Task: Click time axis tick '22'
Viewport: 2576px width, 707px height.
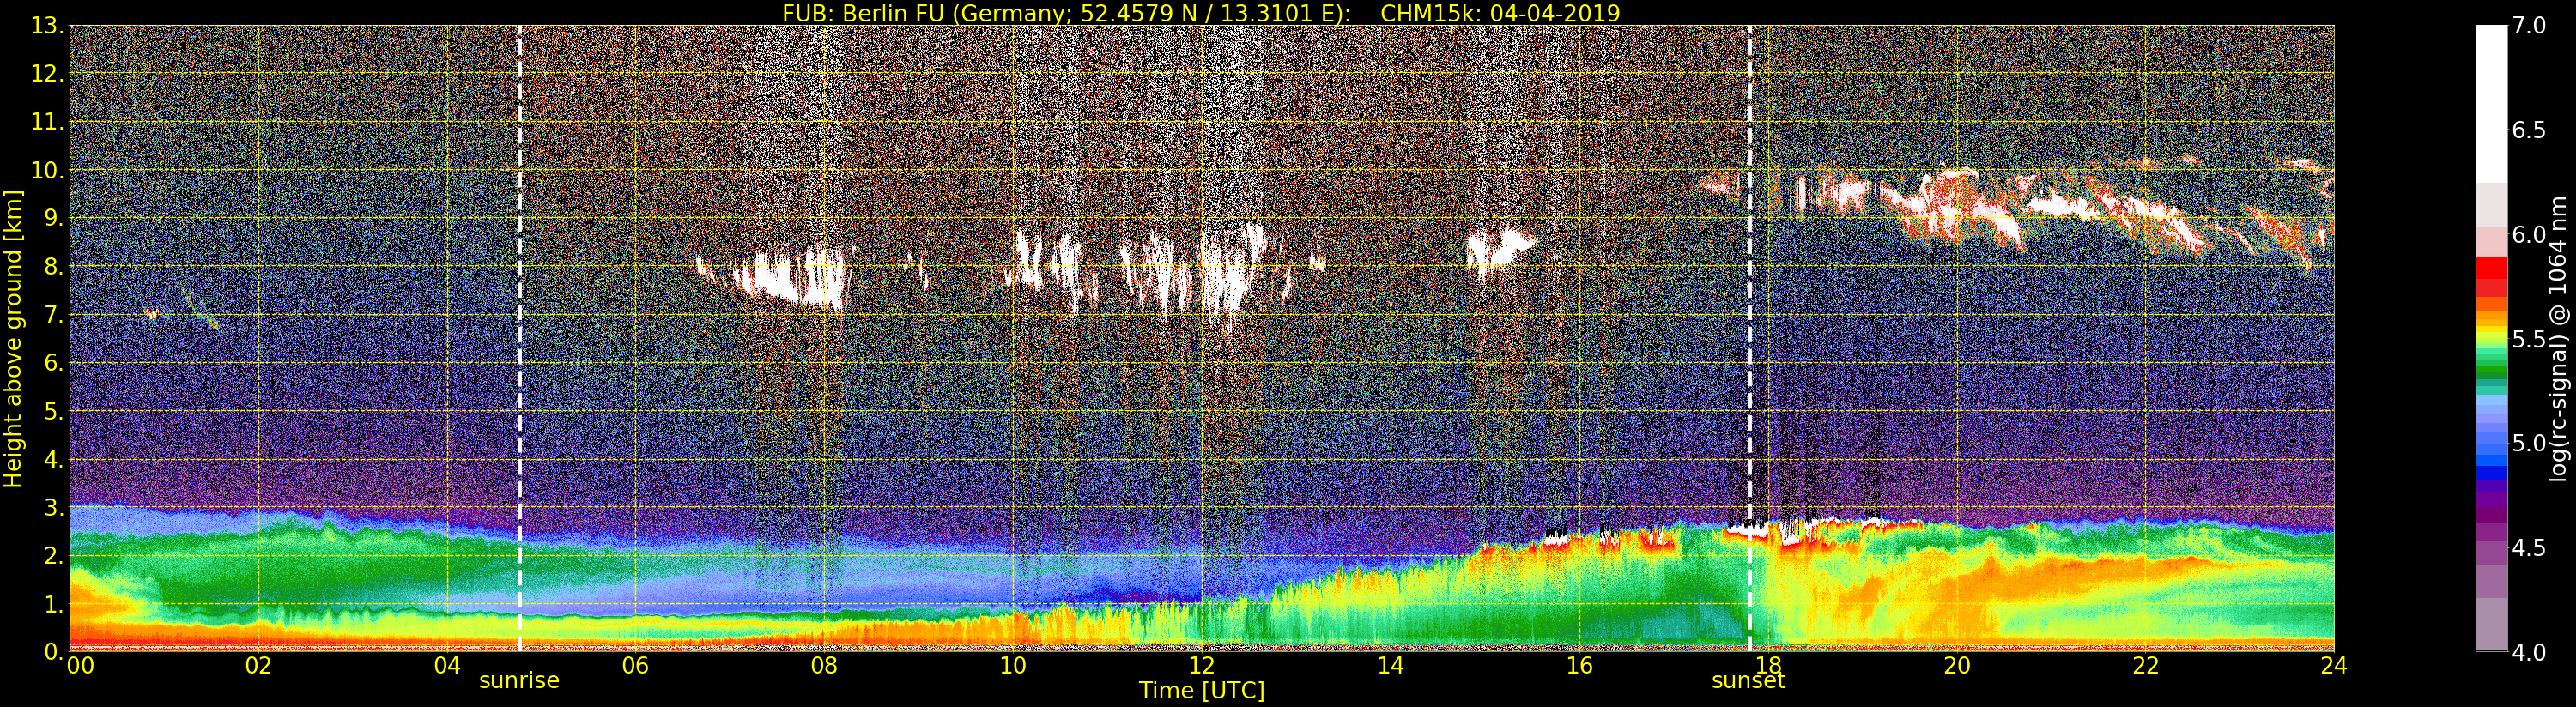Action: pos(2145,666)
